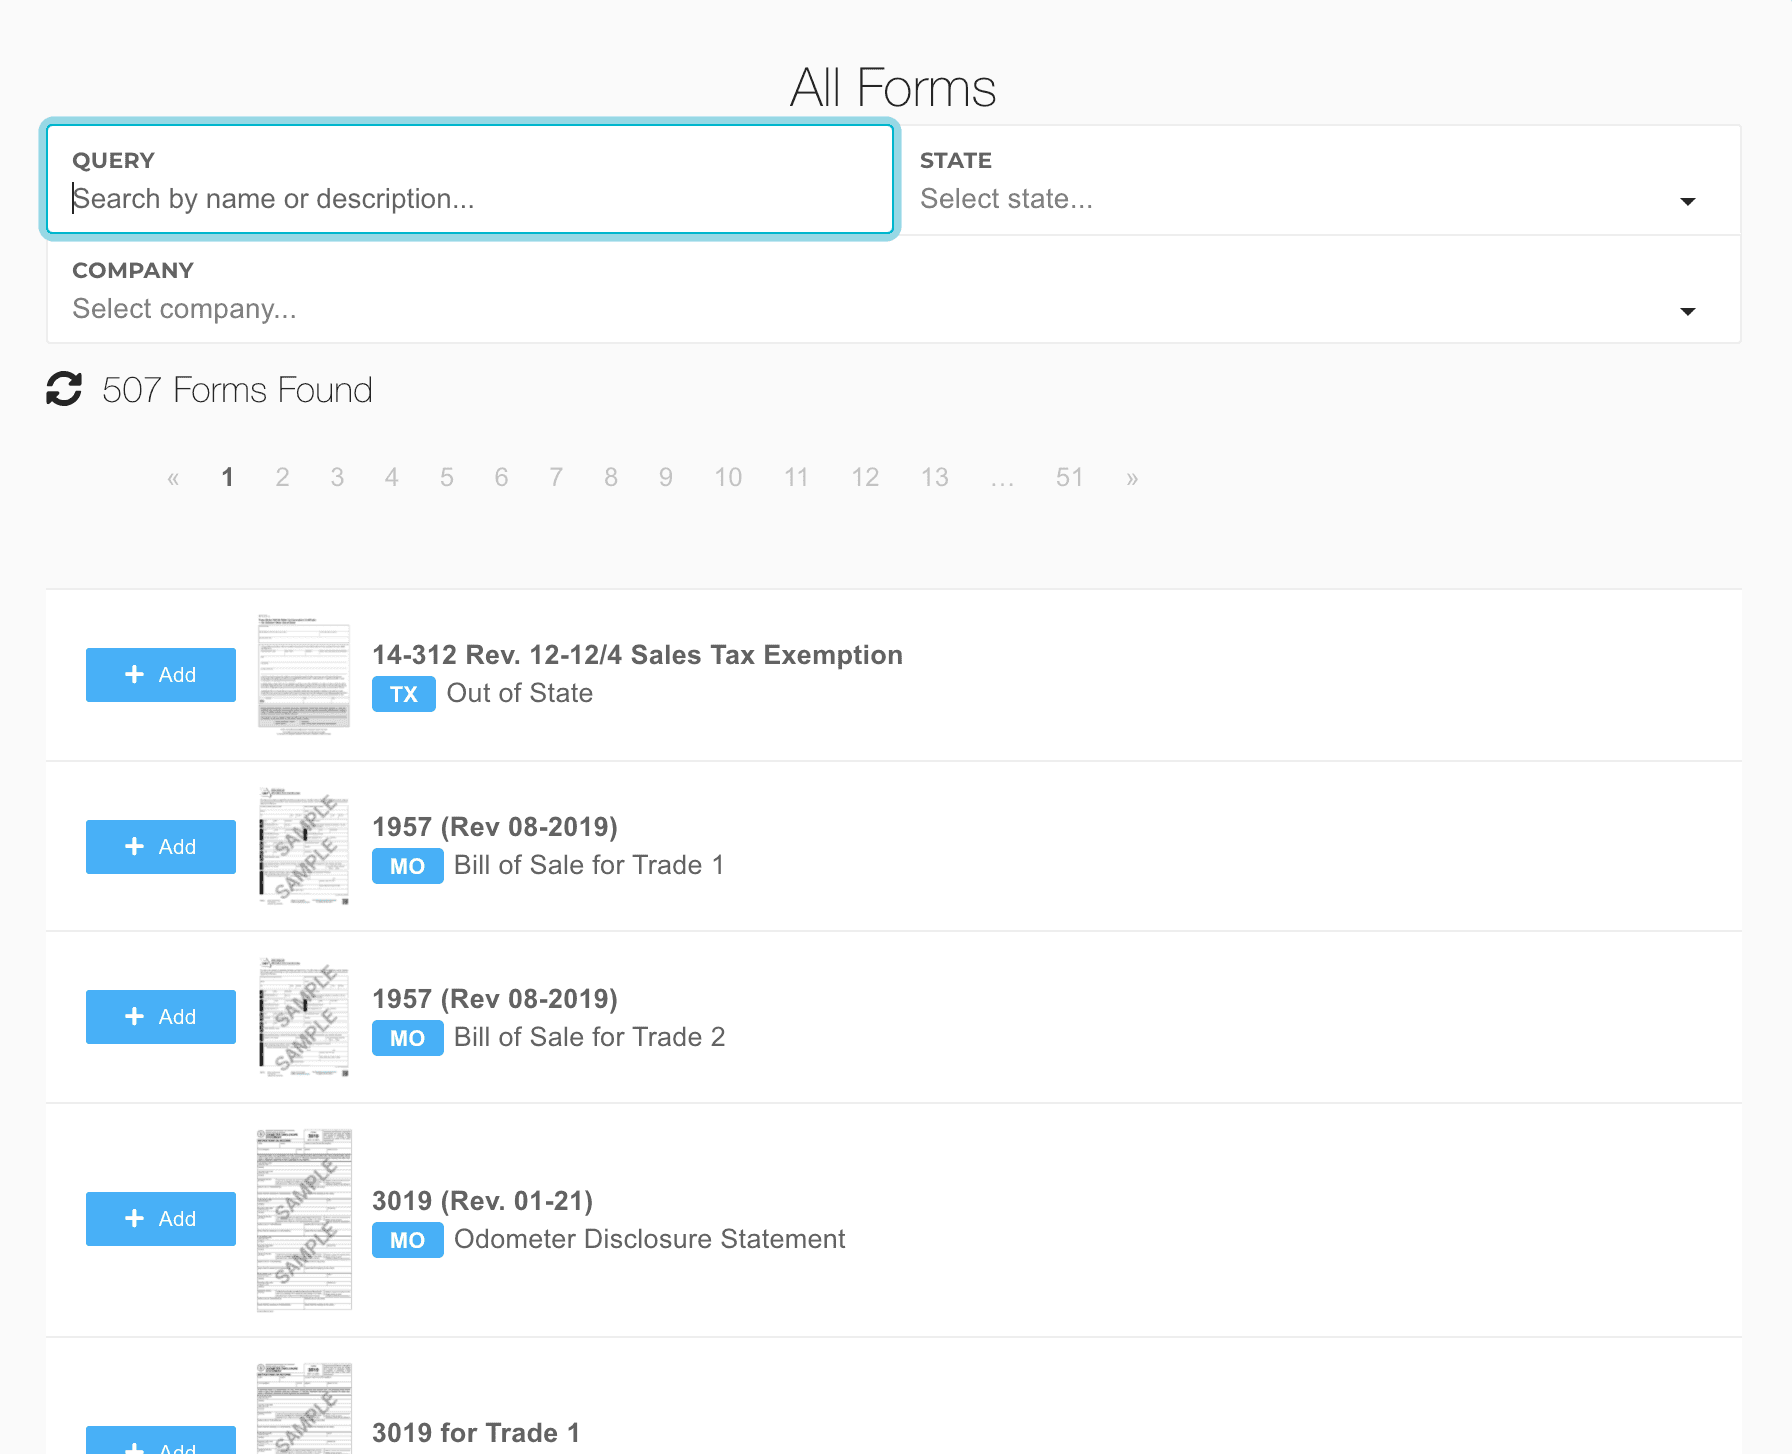Open the Sales Tax Exemption form thumbnail
This screenshot has height=1454, width=1792.
point(304,675)
